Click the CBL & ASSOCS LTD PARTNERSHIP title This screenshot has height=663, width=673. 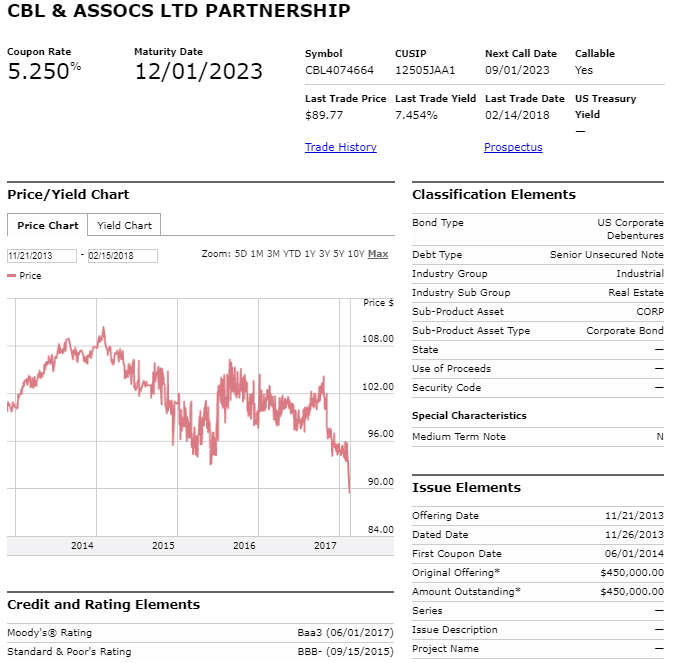coord(179,10)
